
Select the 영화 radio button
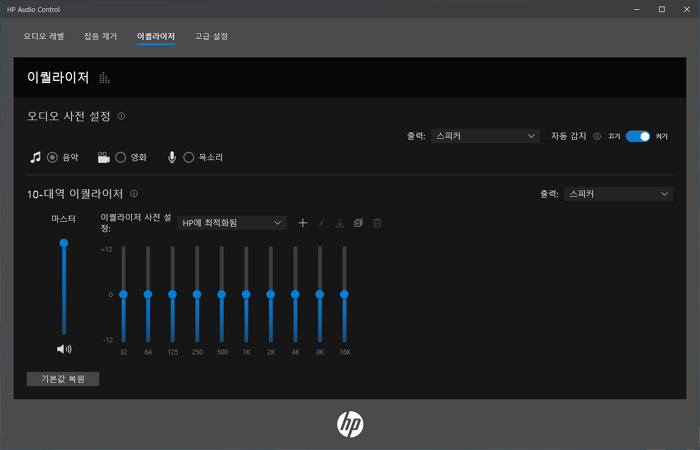[121, 157]
